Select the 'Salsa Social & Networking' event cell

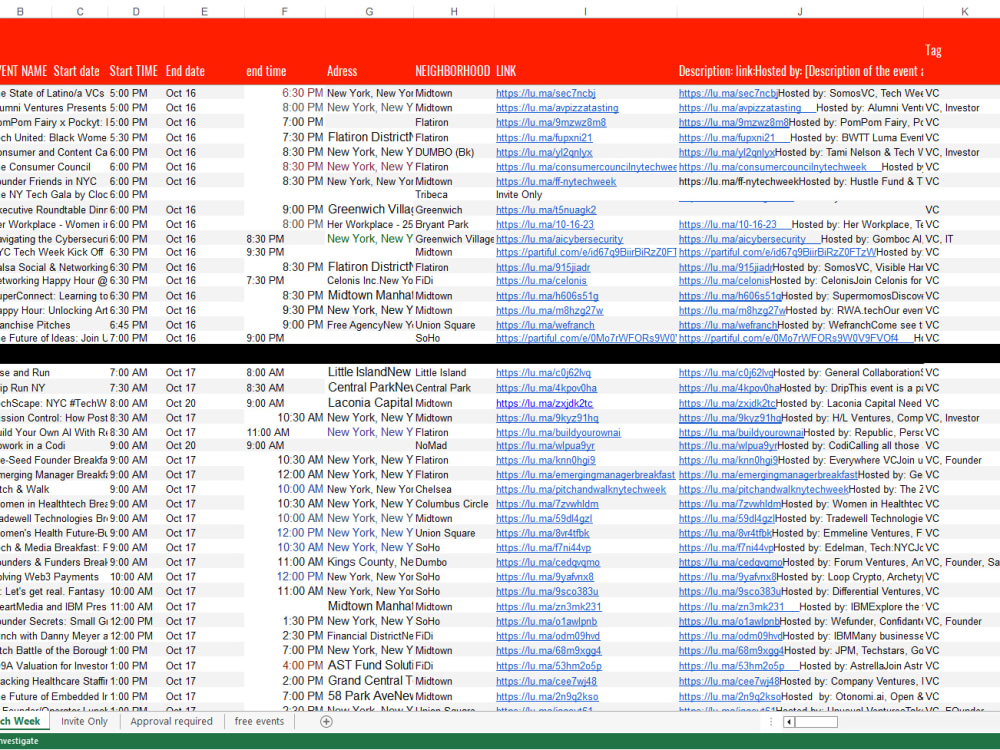(x=54, y=268)
